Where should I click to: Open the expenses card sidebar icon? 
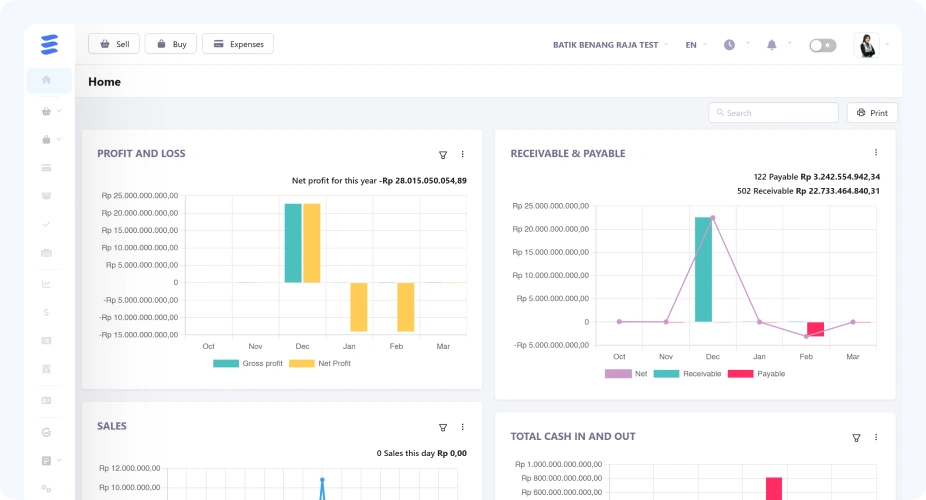46,168
